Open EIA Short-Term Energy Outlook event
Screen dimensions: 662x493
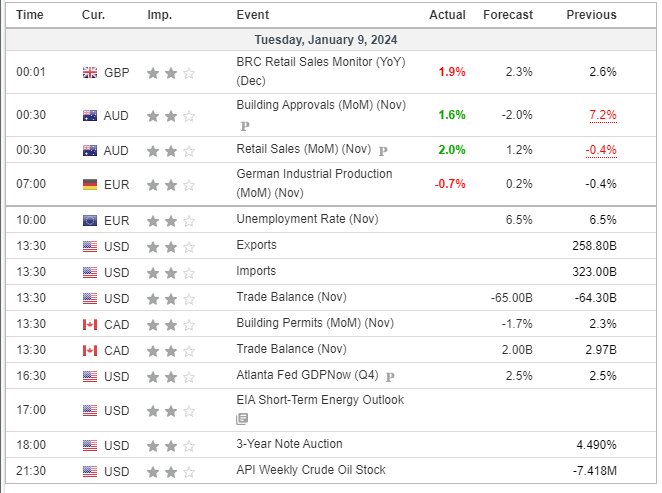point(320,400)
